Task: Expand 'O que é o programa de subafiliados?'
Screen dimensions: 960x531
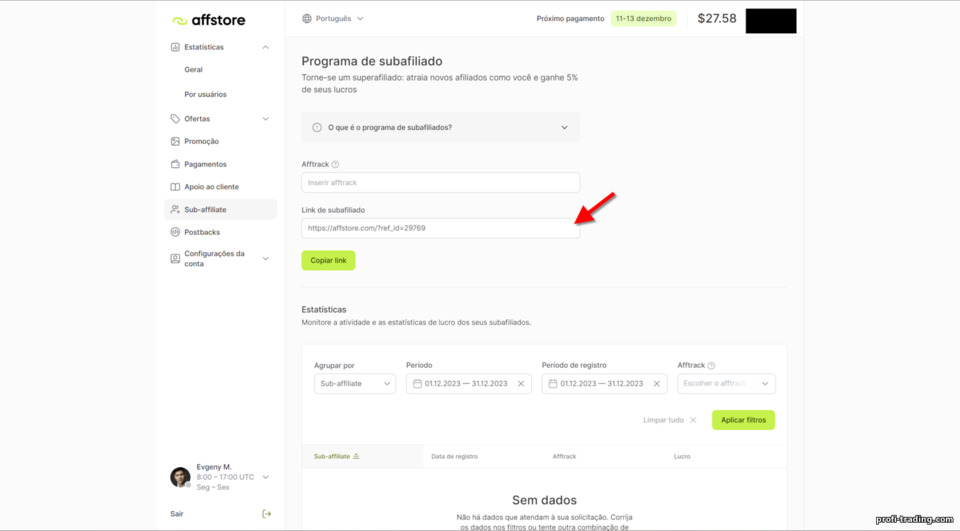Action: point(440,127)
